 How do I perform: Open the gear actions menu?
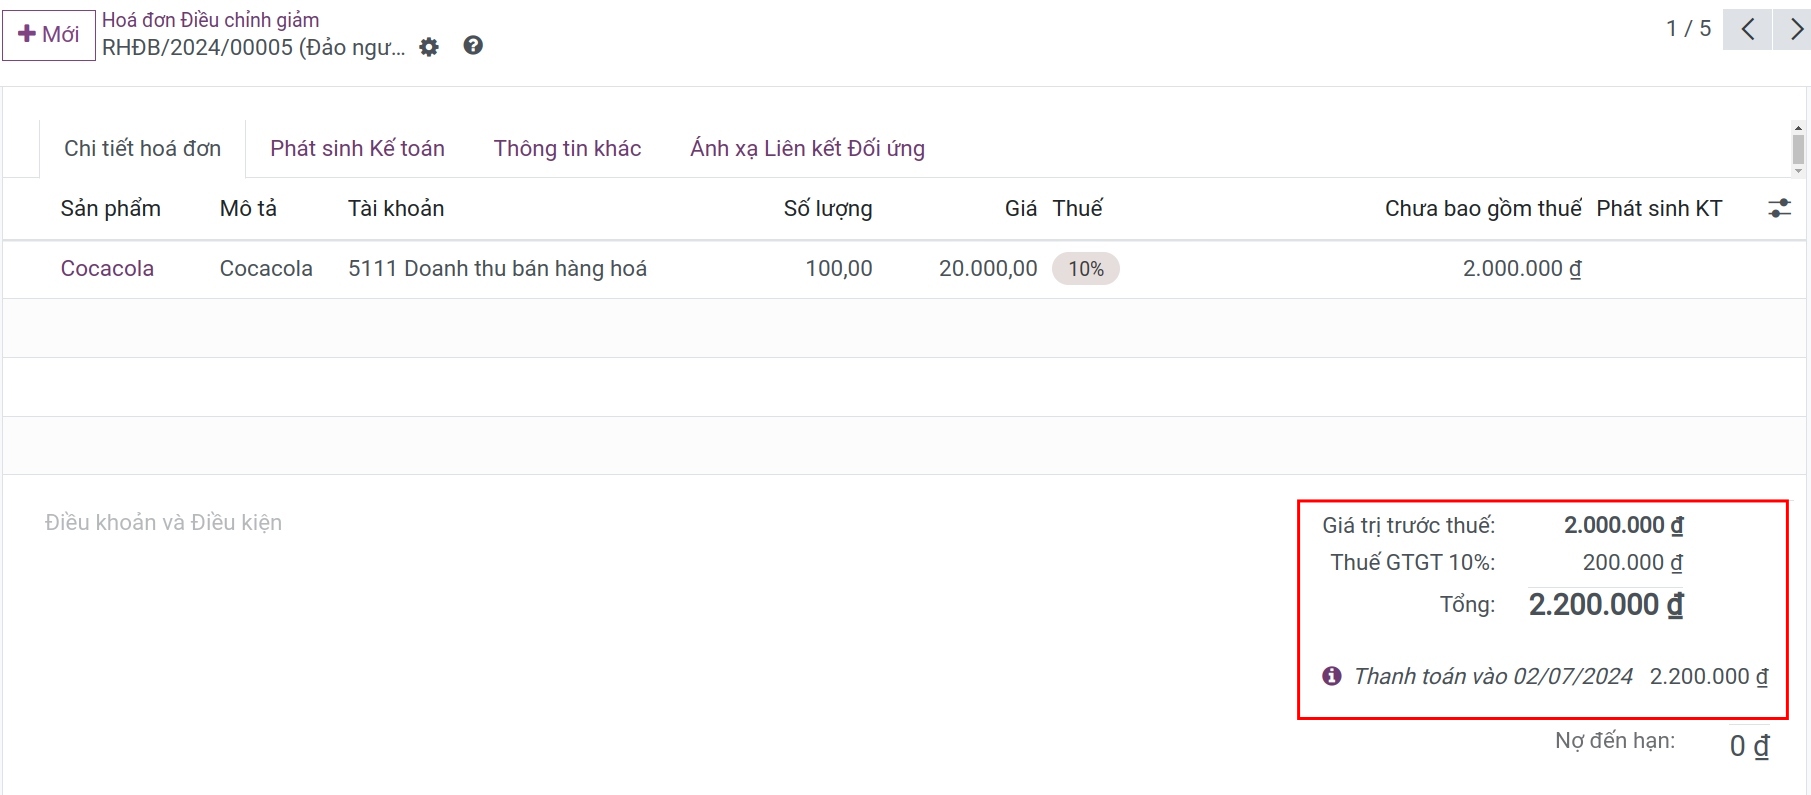[x=429, y=47]
